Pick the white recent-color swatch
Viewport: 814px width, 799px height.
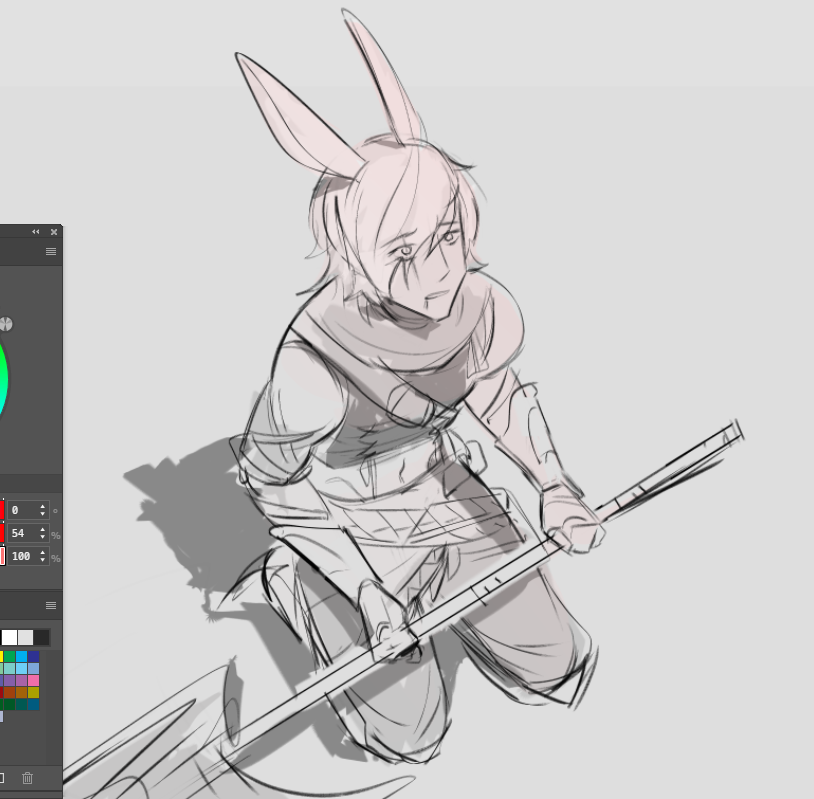[x=9, y=638]
